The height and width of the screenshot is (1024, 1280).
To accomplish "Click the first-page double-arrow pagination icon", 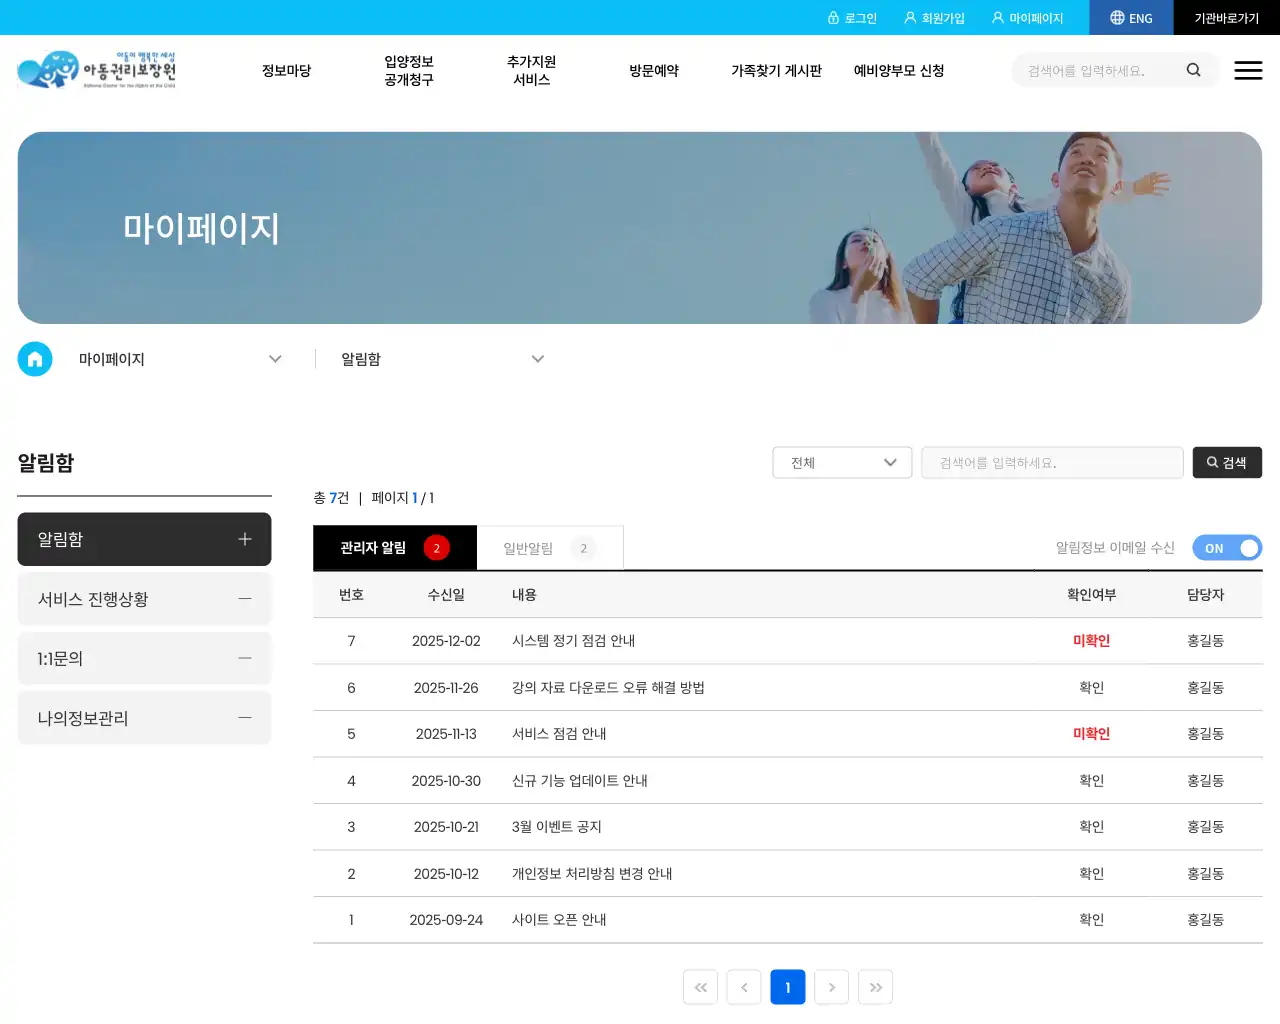I will point(700,987).
